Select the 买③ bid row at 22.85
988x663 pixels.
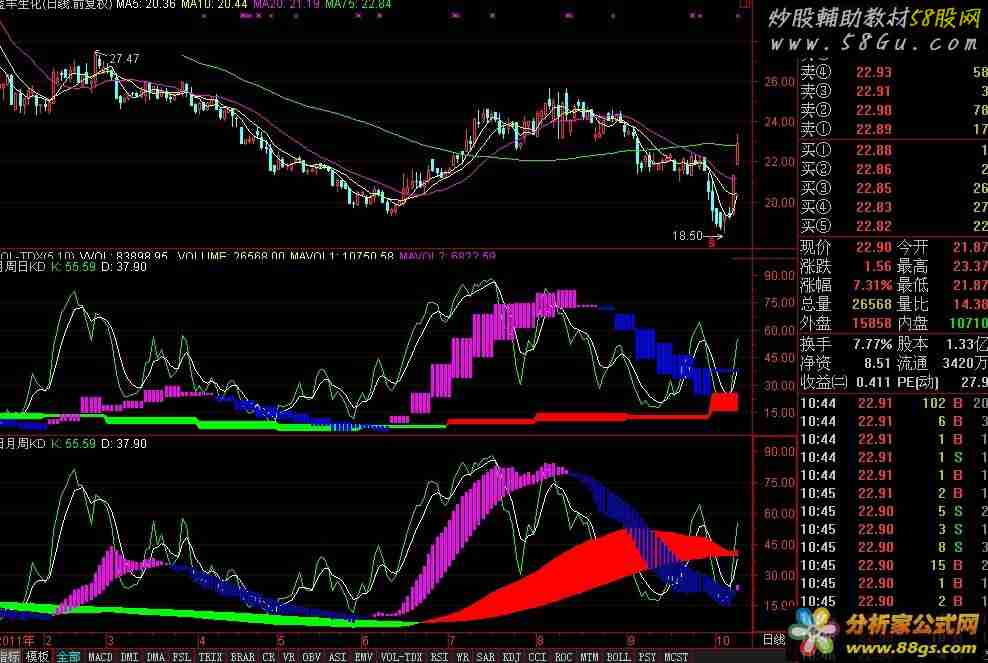point(893,188)
